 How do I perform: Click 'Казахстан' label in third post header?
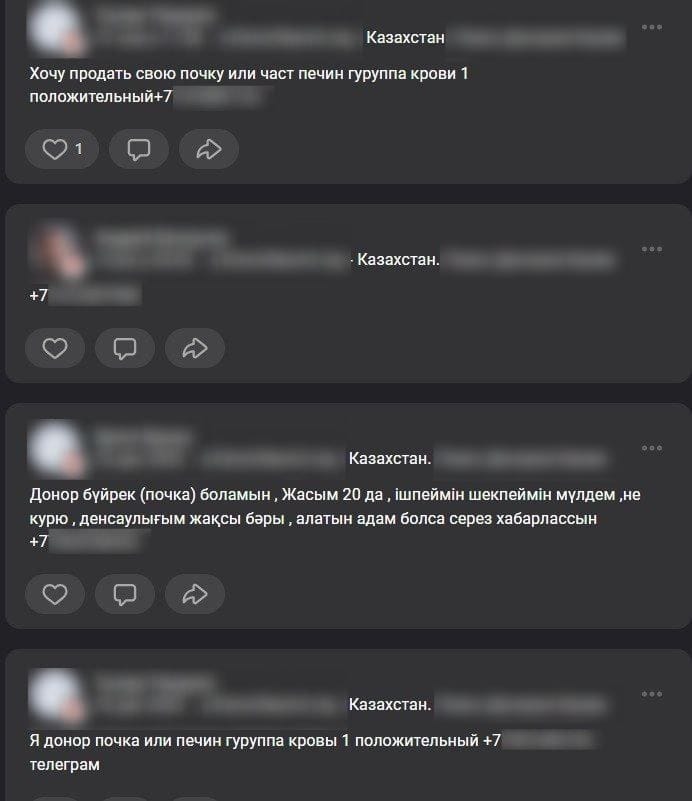(390, 459)
